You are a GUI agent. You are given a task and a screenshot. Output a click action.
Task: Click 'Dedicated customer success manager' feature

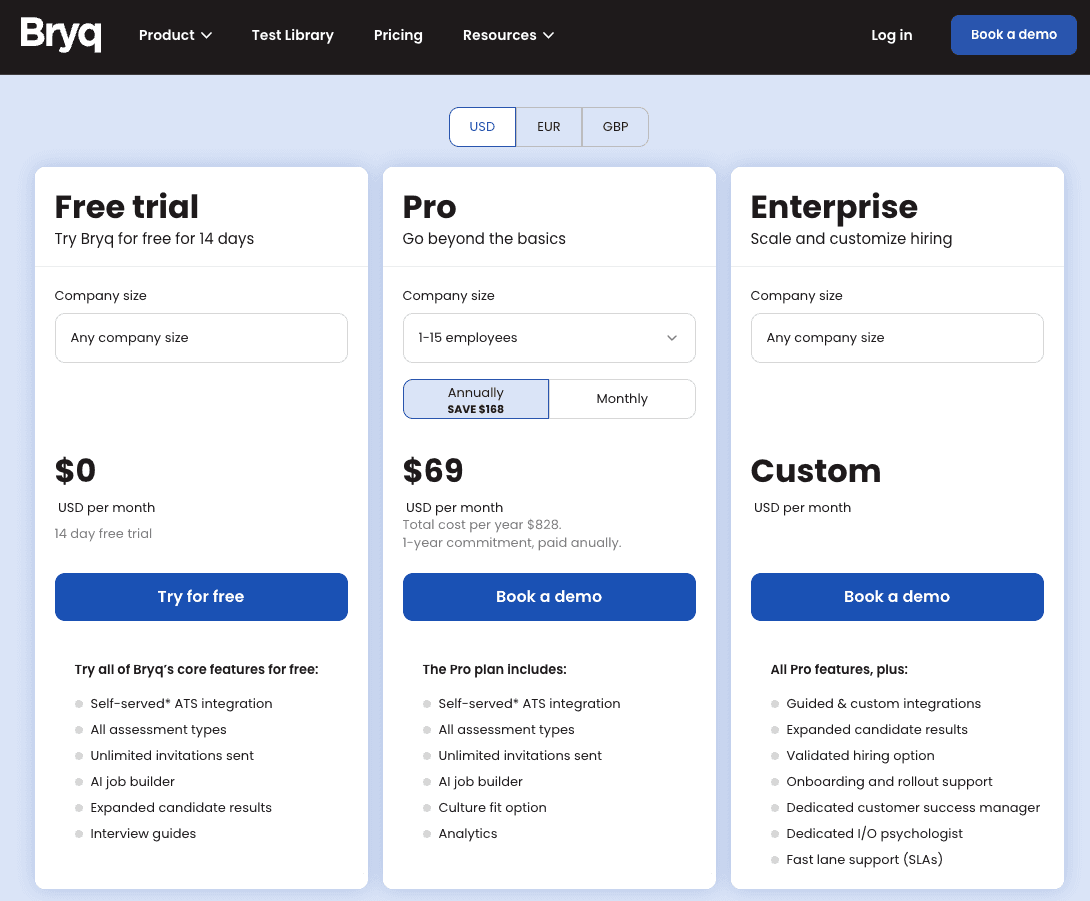click(x=913, y=807)
